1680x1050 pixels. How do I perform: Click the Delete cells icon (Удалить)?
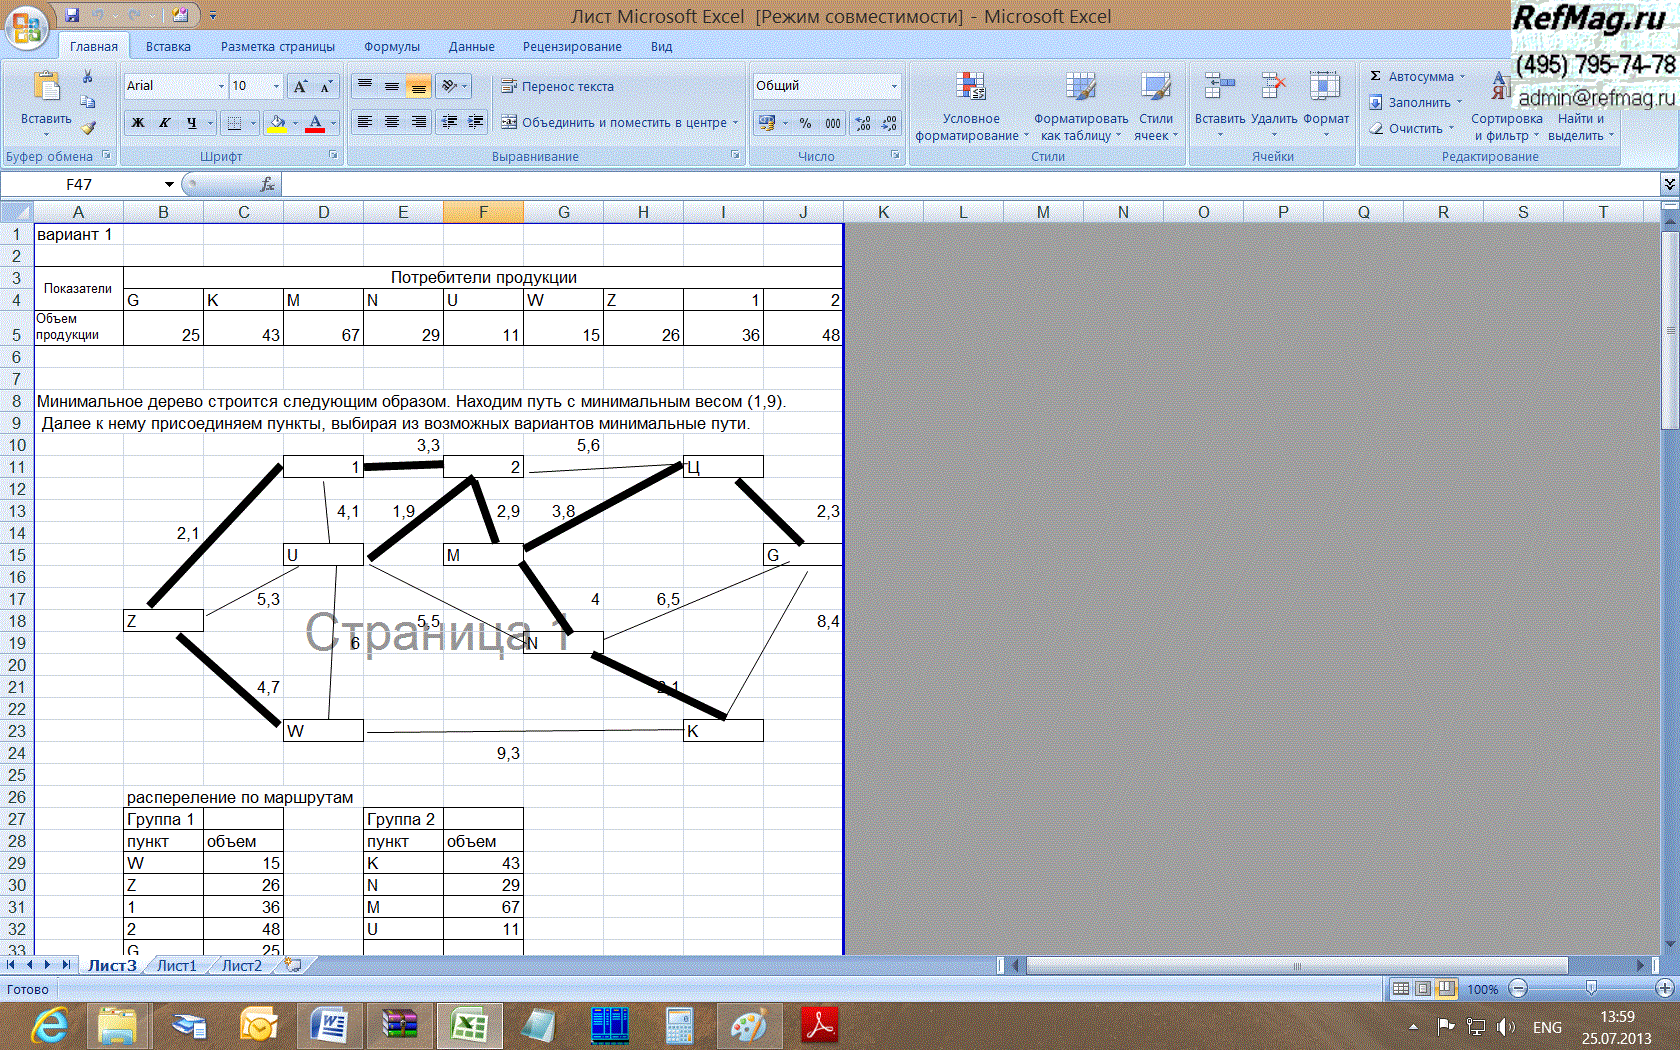pos(1273,100)
